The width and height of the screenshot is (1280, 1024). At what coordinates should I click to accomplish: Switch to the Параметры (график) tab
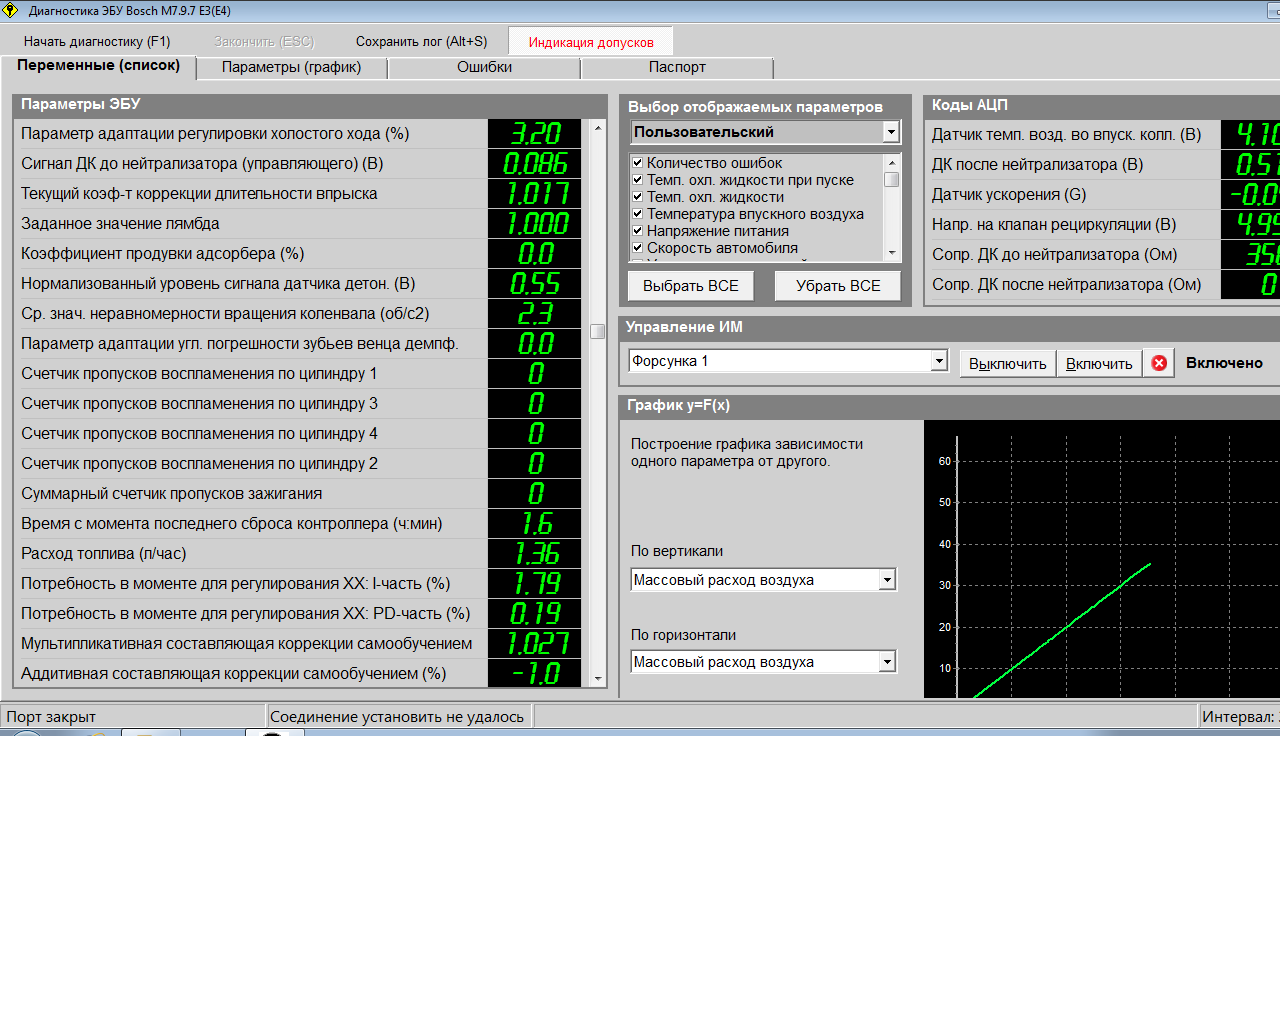point(291,67)
